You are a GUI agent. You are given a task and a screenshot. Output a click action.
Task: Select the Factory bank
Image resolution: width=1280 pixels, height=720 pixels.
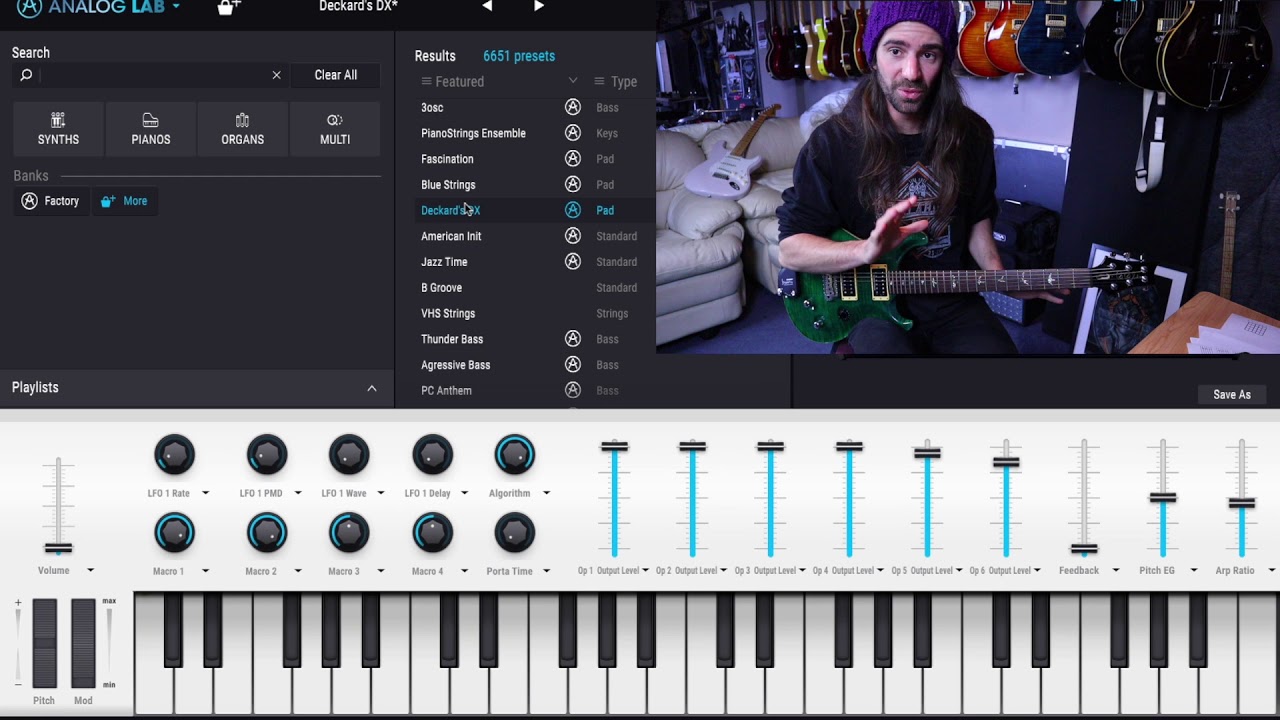pos(50,201)
